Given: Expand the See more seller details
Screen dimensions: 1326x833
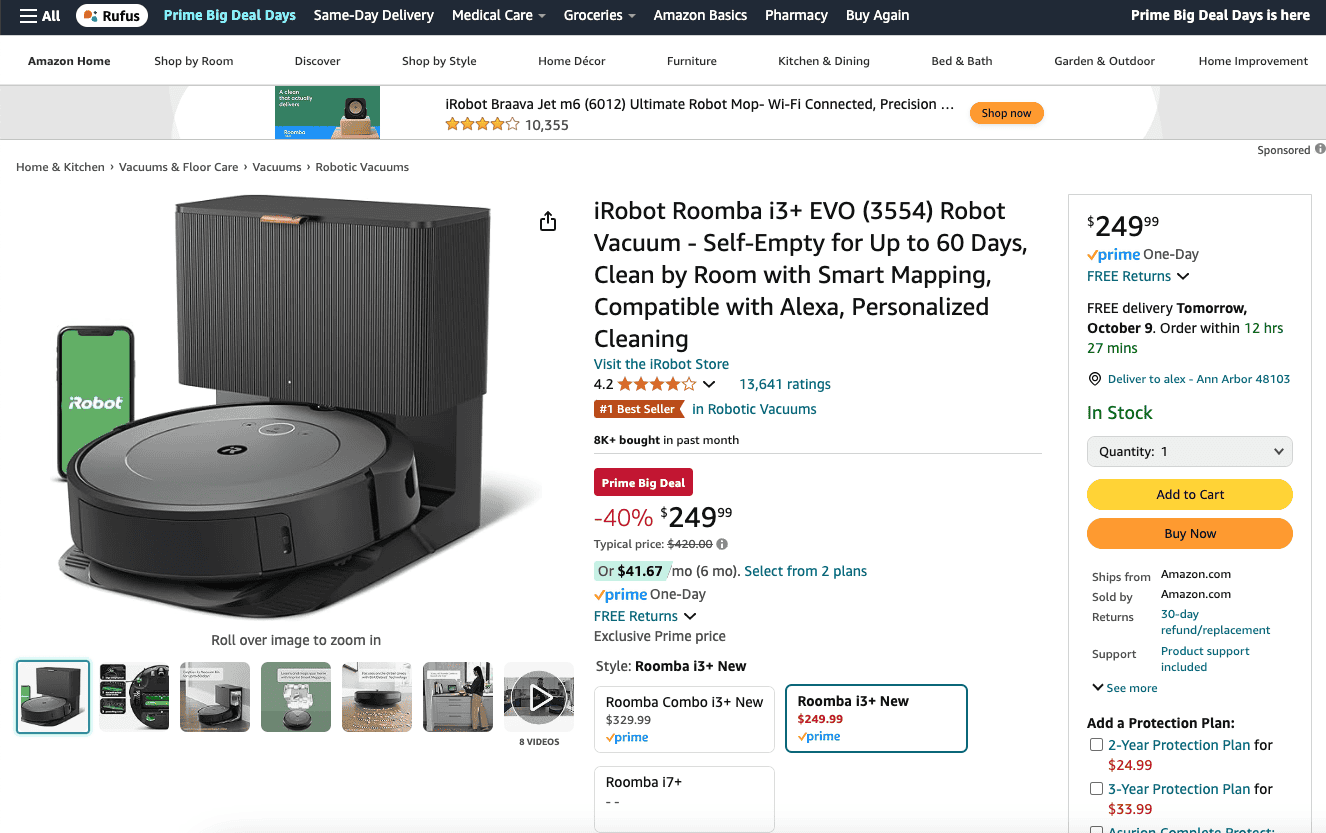Looking at the screenshot, I should pos(1124,688).
